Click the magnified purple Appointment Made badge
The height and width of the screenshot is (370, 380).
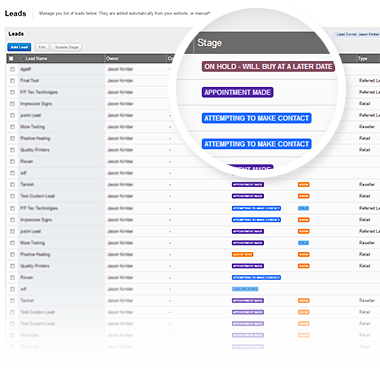coord(237,92)
